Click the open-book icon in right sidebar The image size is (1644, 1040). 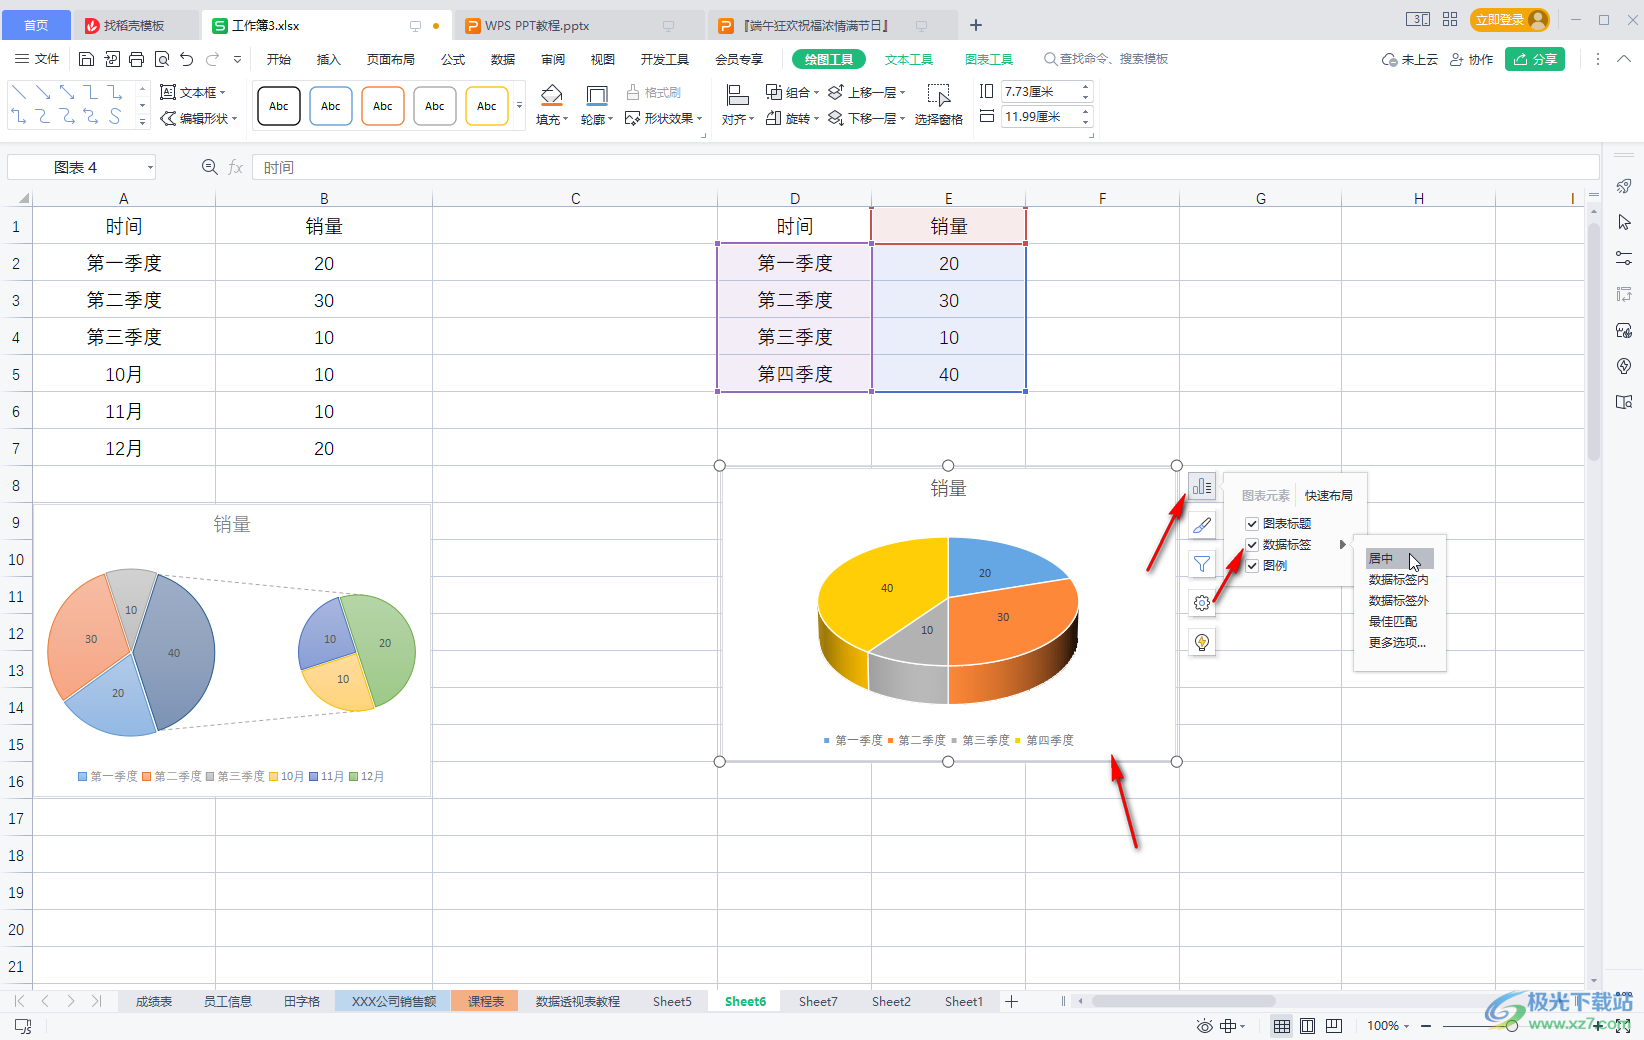(1624, 402)
